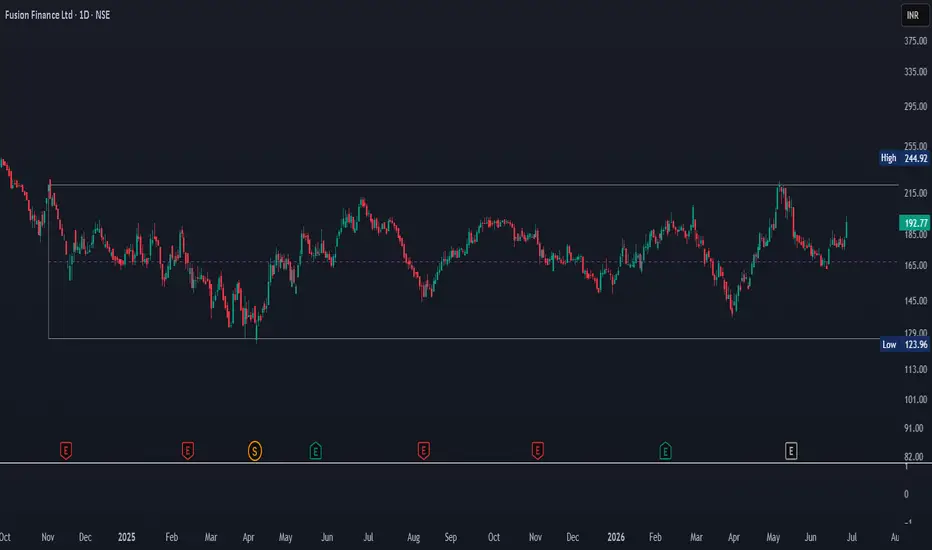The image size is (932, 550).
Task: Click the 91.00 price scale label
Action: [x=915, y=428]
